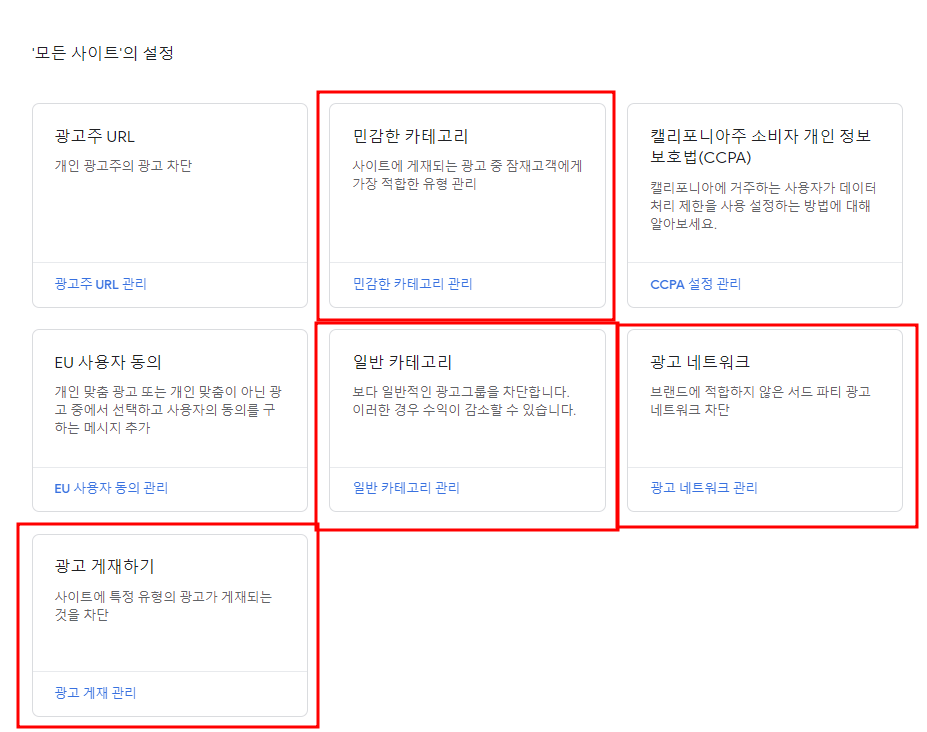This screenshot has height=732, width=927.
Task: Click 광고 네트워크 관리 link
Action: (x=704, y=488)
